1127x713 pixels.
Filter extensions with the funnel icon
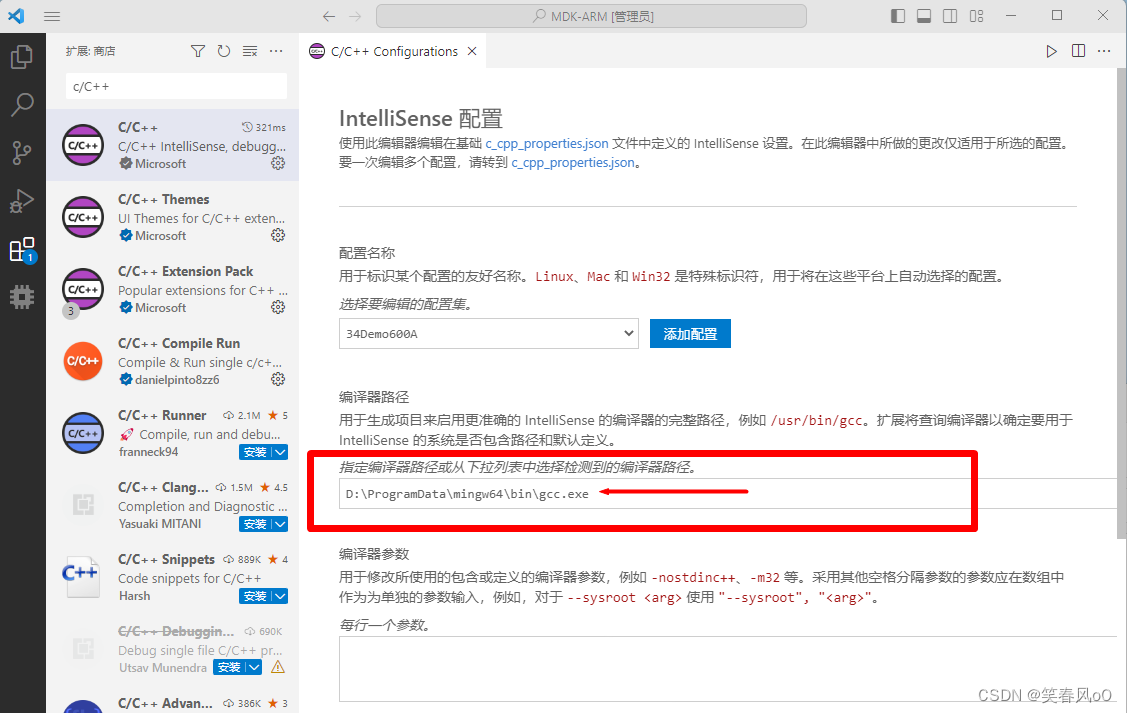coord(198,51)
